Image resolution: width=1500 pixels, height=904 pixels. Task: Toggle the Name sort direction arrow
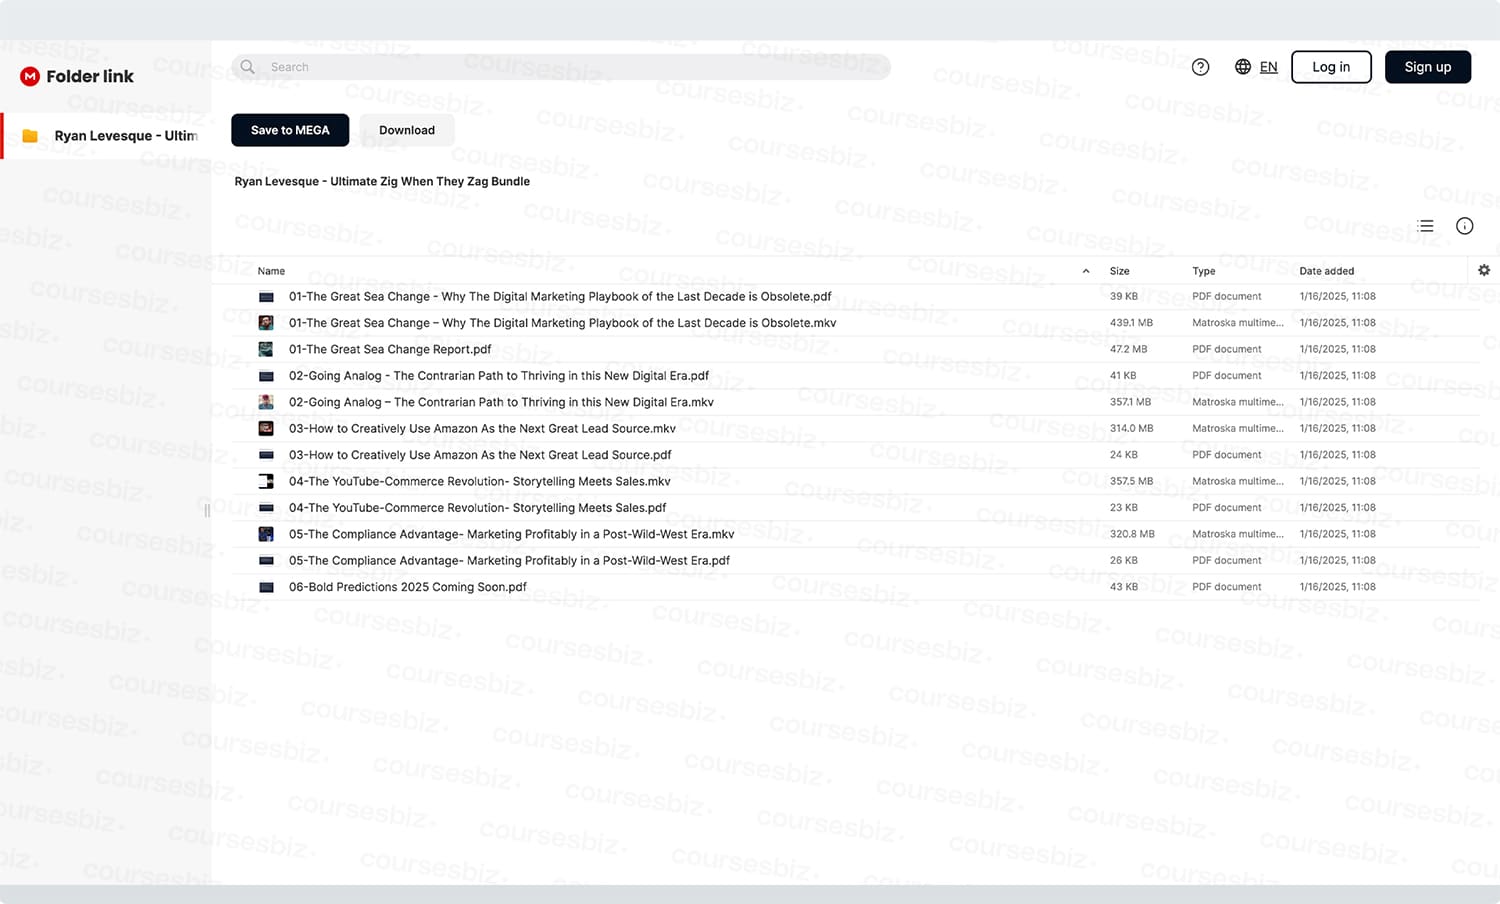click(x=1086, y=271)
